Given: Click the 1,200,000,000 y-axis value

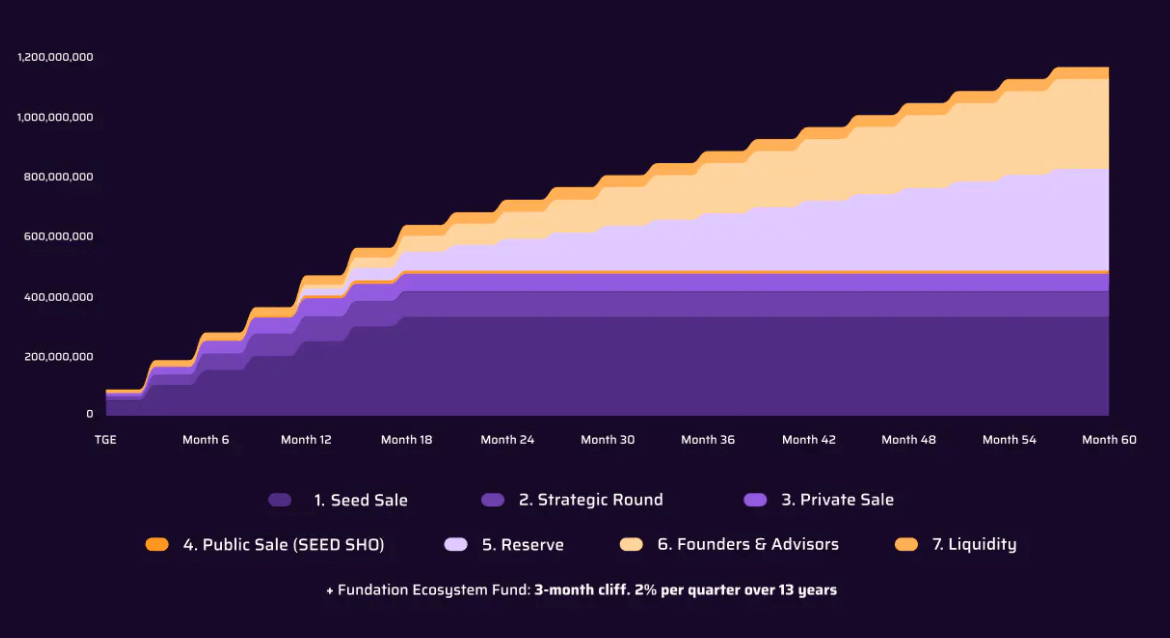Looking at the screenshot, I should point(55,57).
